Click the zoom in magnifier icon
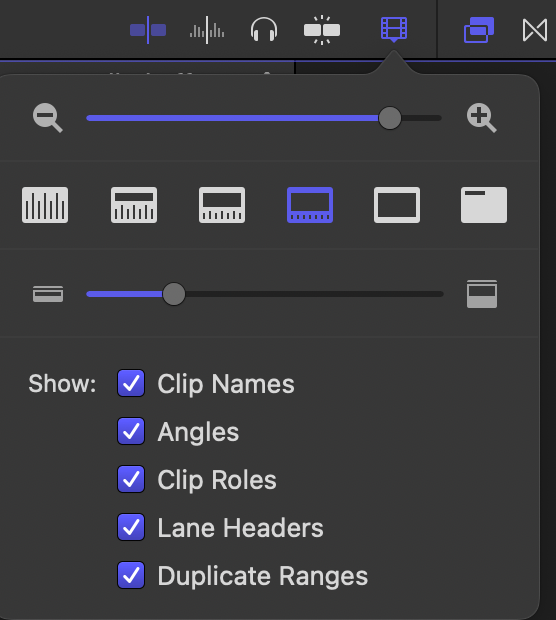556x620 pixels. tap(481, 118)
